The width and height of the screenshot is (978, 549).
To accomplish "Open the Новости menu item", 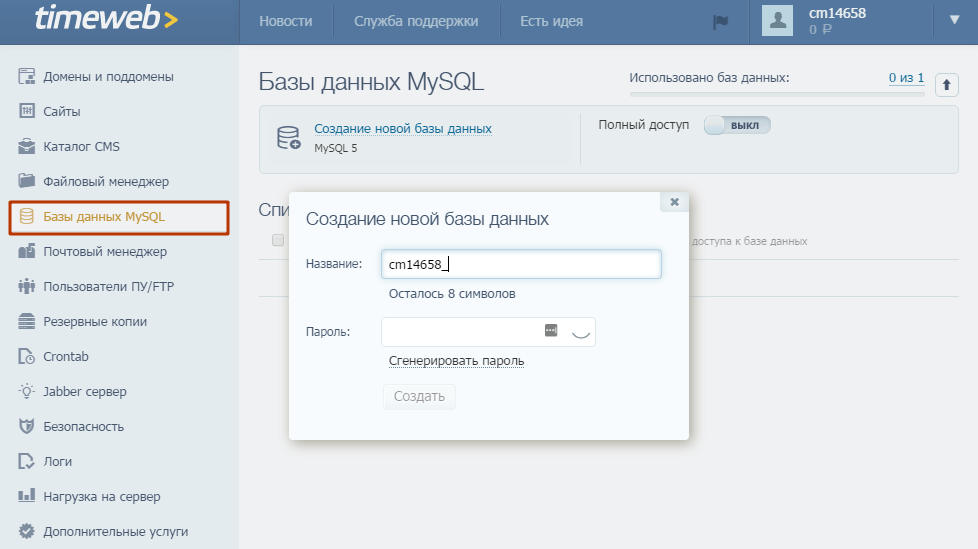I will (285, 21).
